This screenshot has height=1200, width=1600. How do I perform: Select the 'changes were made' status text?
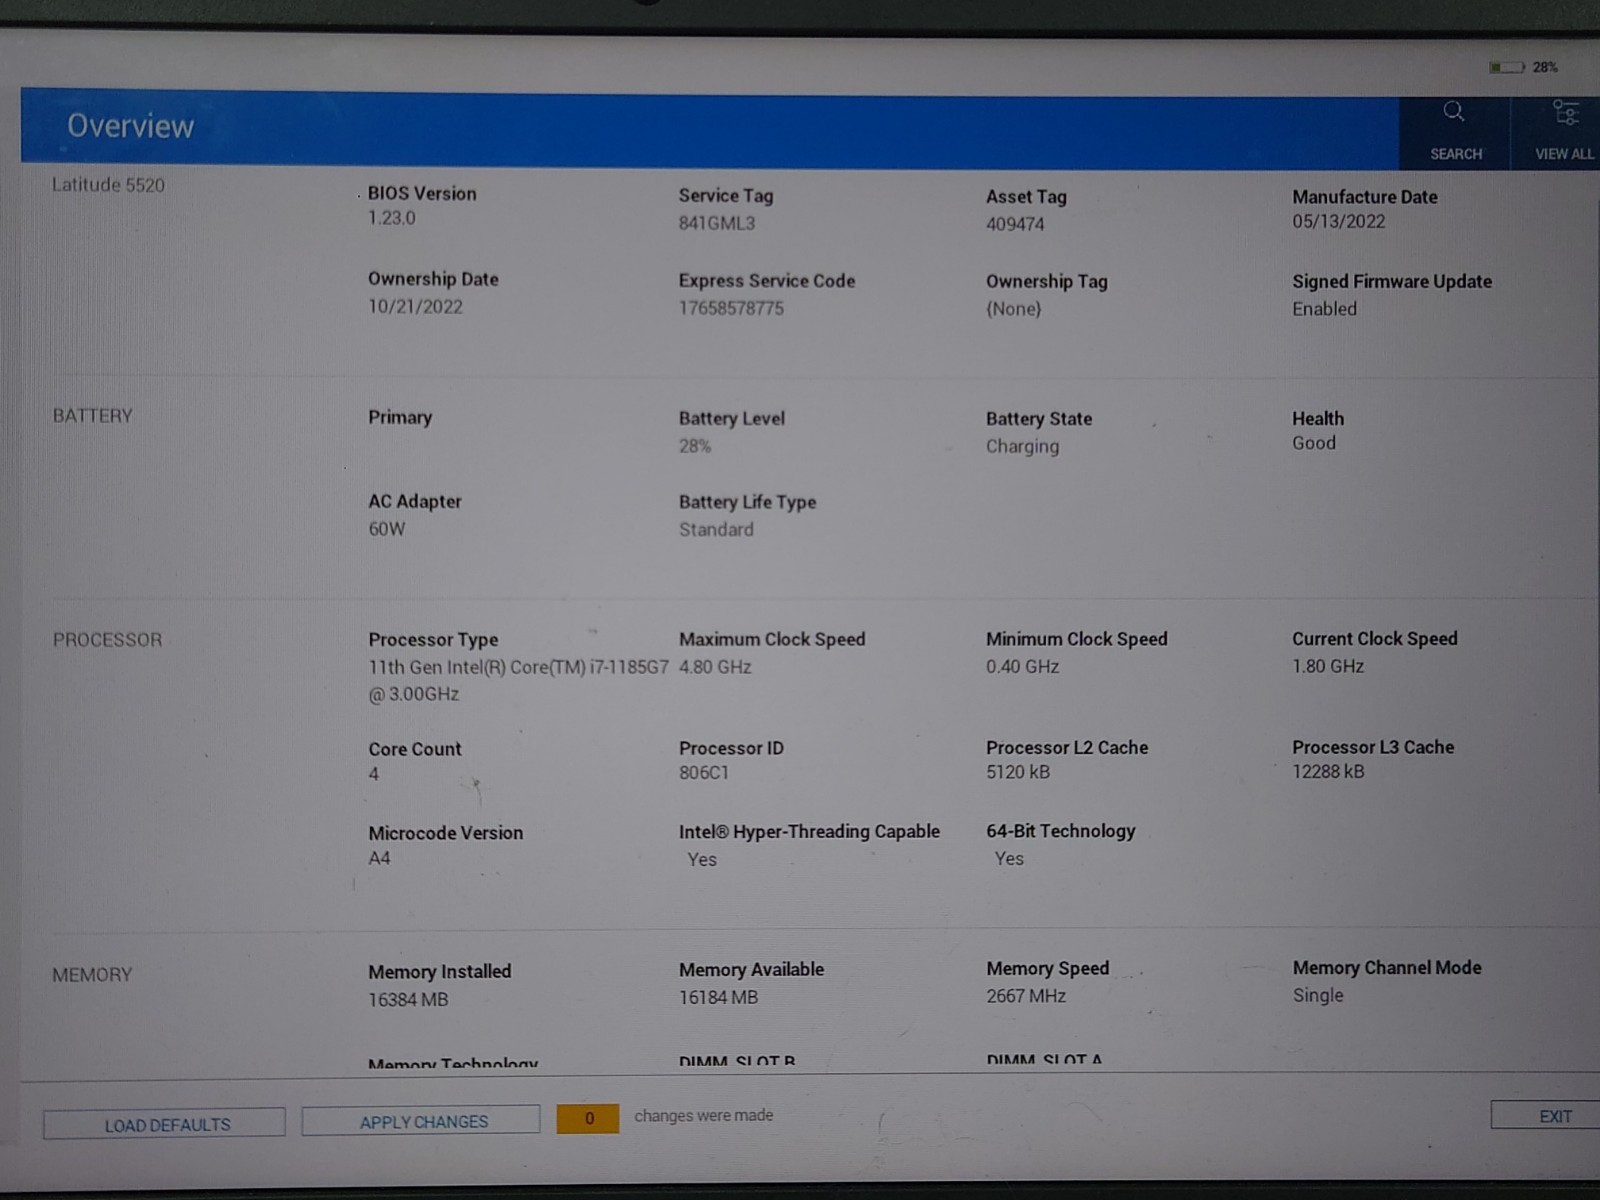pyautogui.click(x=704, y=1116)
